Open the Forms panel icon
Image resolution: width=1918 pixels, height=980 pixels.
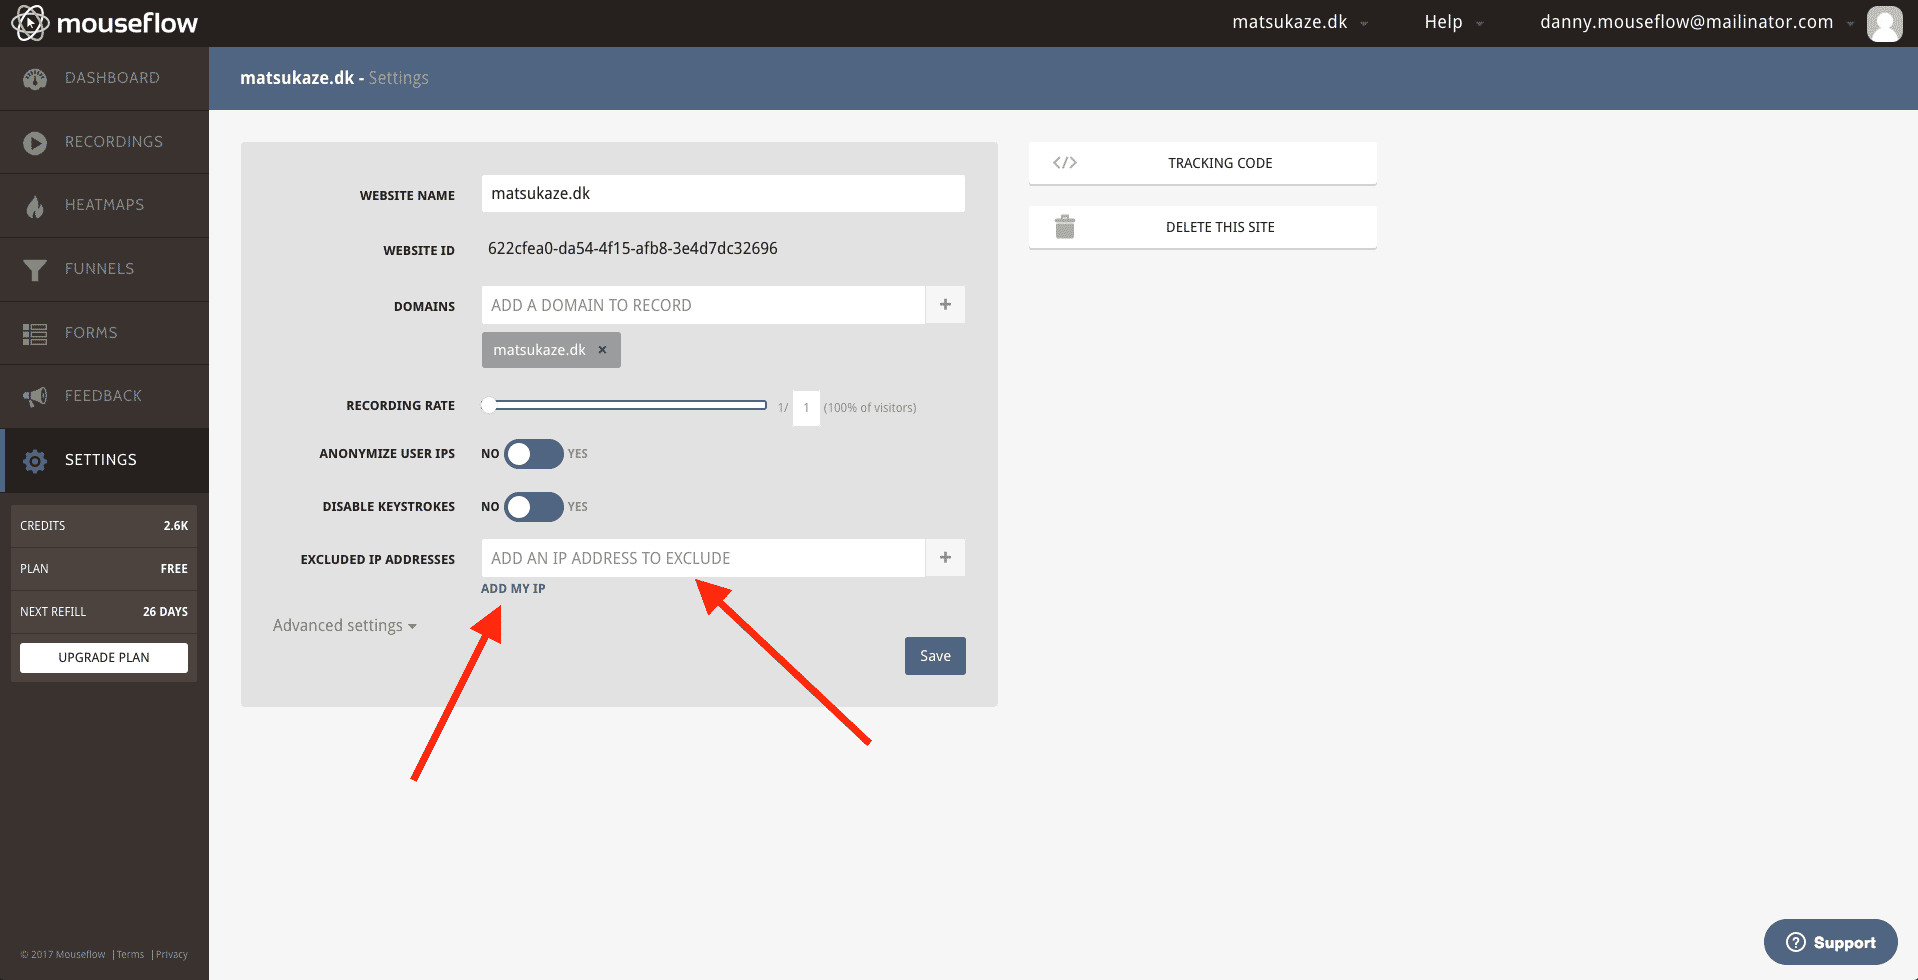point(35,332)
